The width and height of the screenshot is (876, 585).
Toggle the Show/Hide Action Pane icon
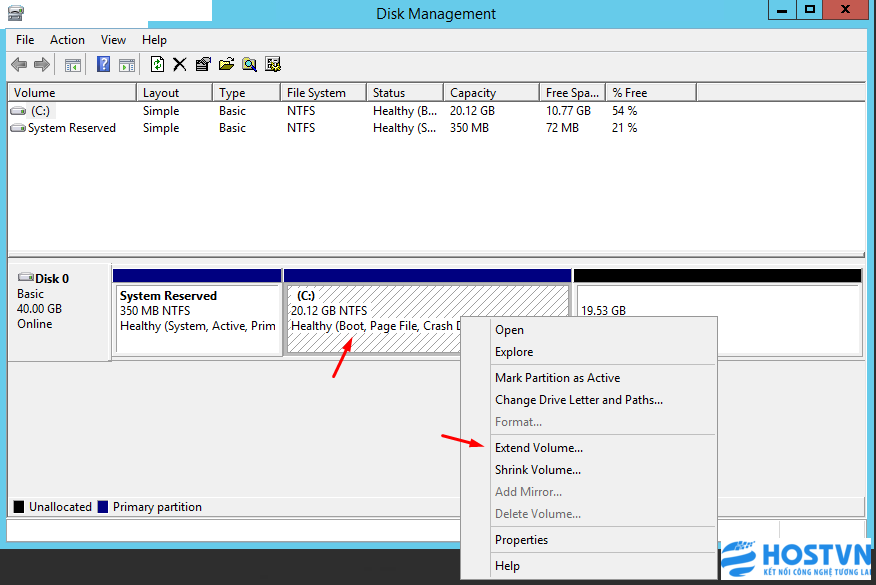click(x=127, y=65)
